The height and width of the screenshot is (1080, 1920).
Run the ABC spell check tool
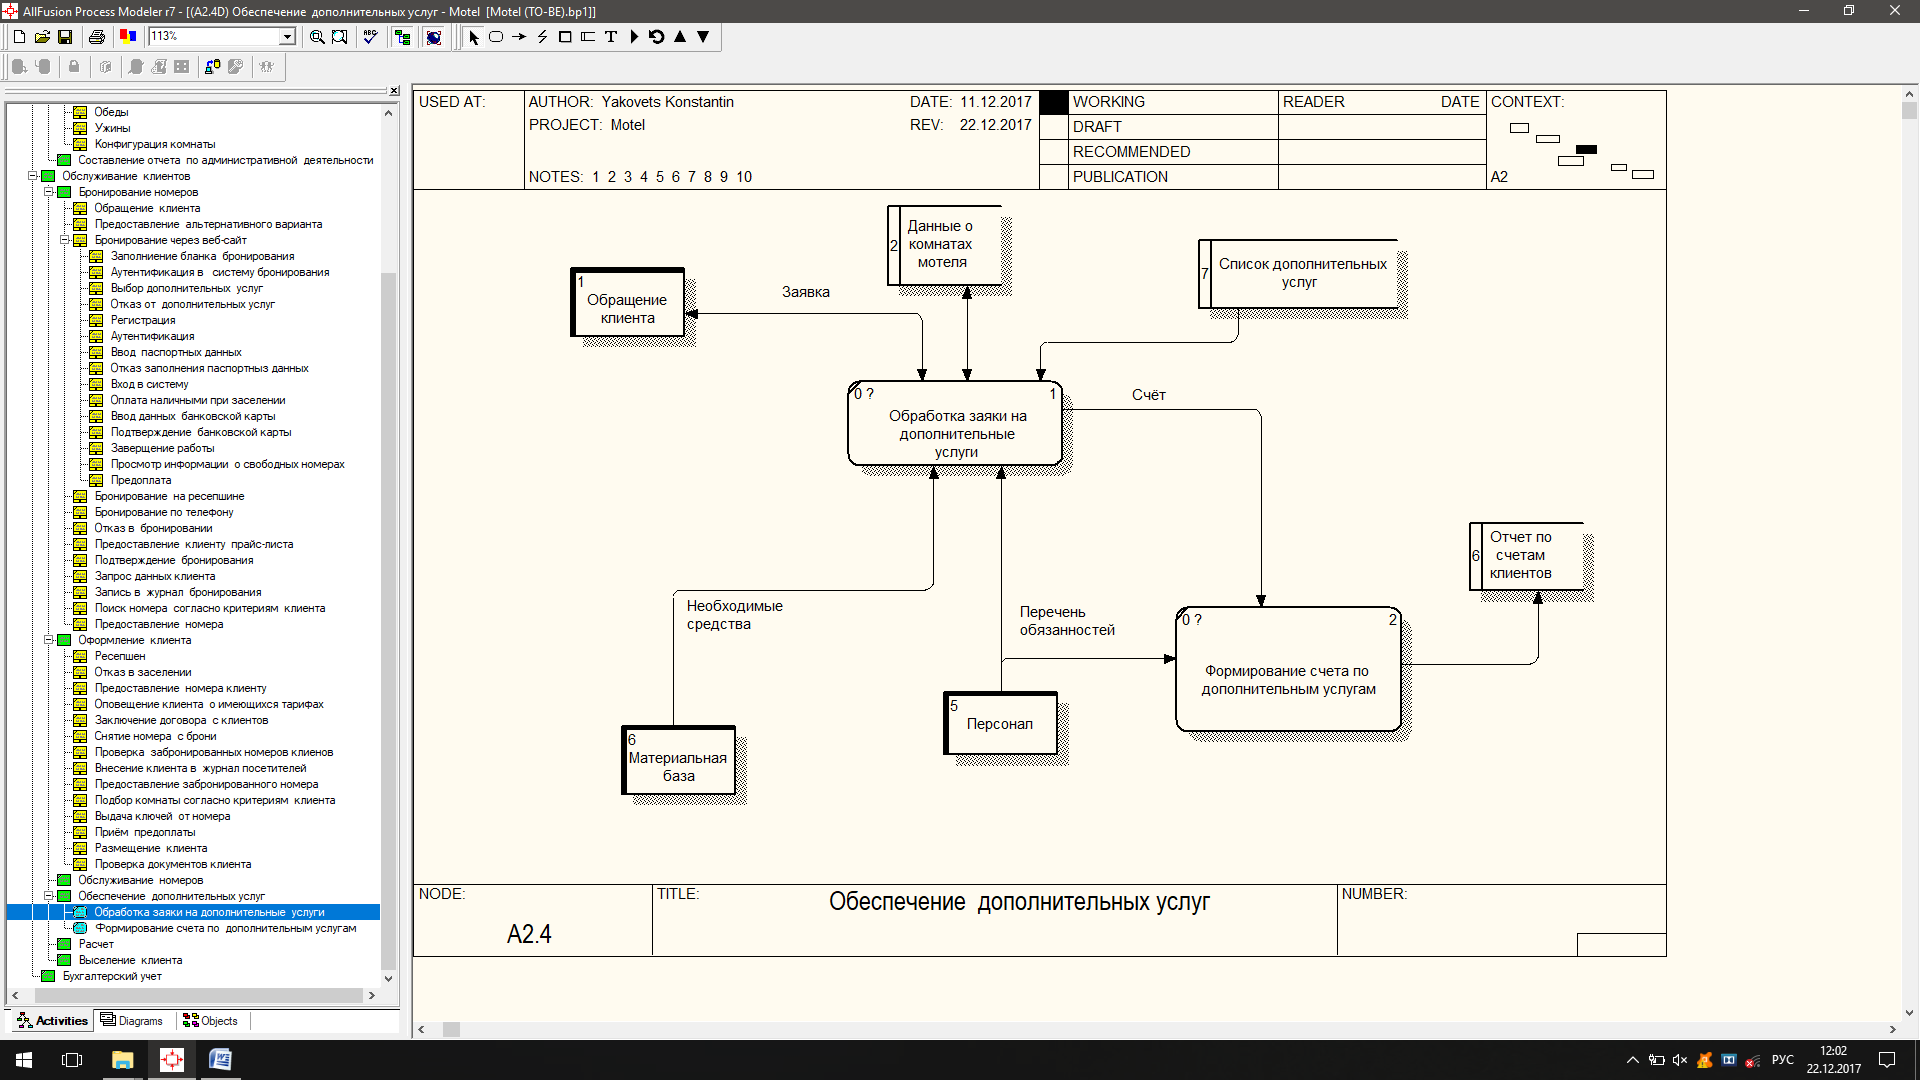371,37
